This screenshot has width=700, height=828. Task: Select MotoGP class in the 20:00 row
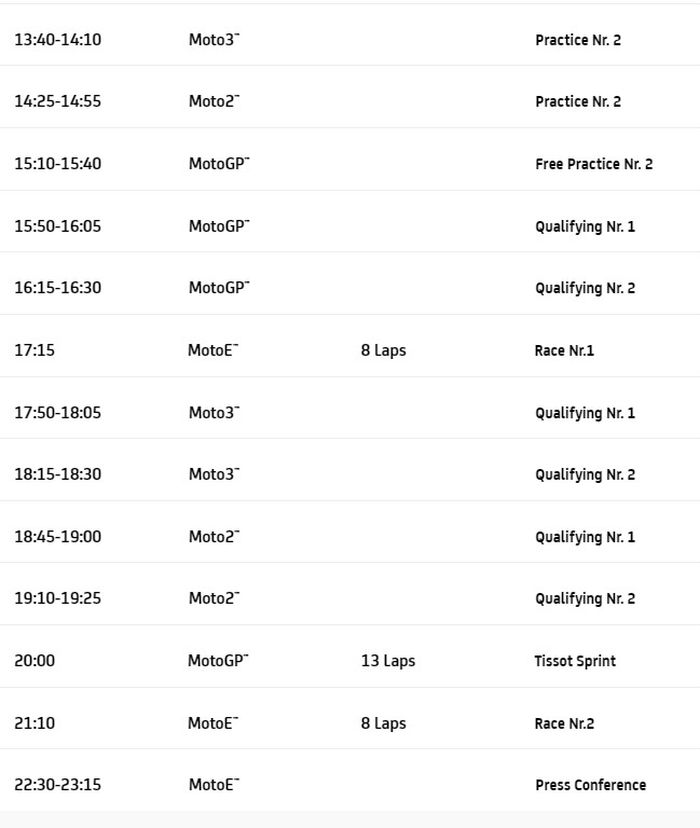(x=218, y=661)
